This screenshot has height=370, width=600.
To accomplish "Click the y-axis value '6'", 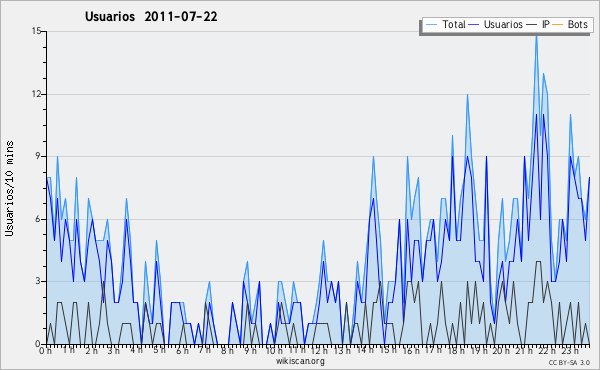I will coord(38,219).
